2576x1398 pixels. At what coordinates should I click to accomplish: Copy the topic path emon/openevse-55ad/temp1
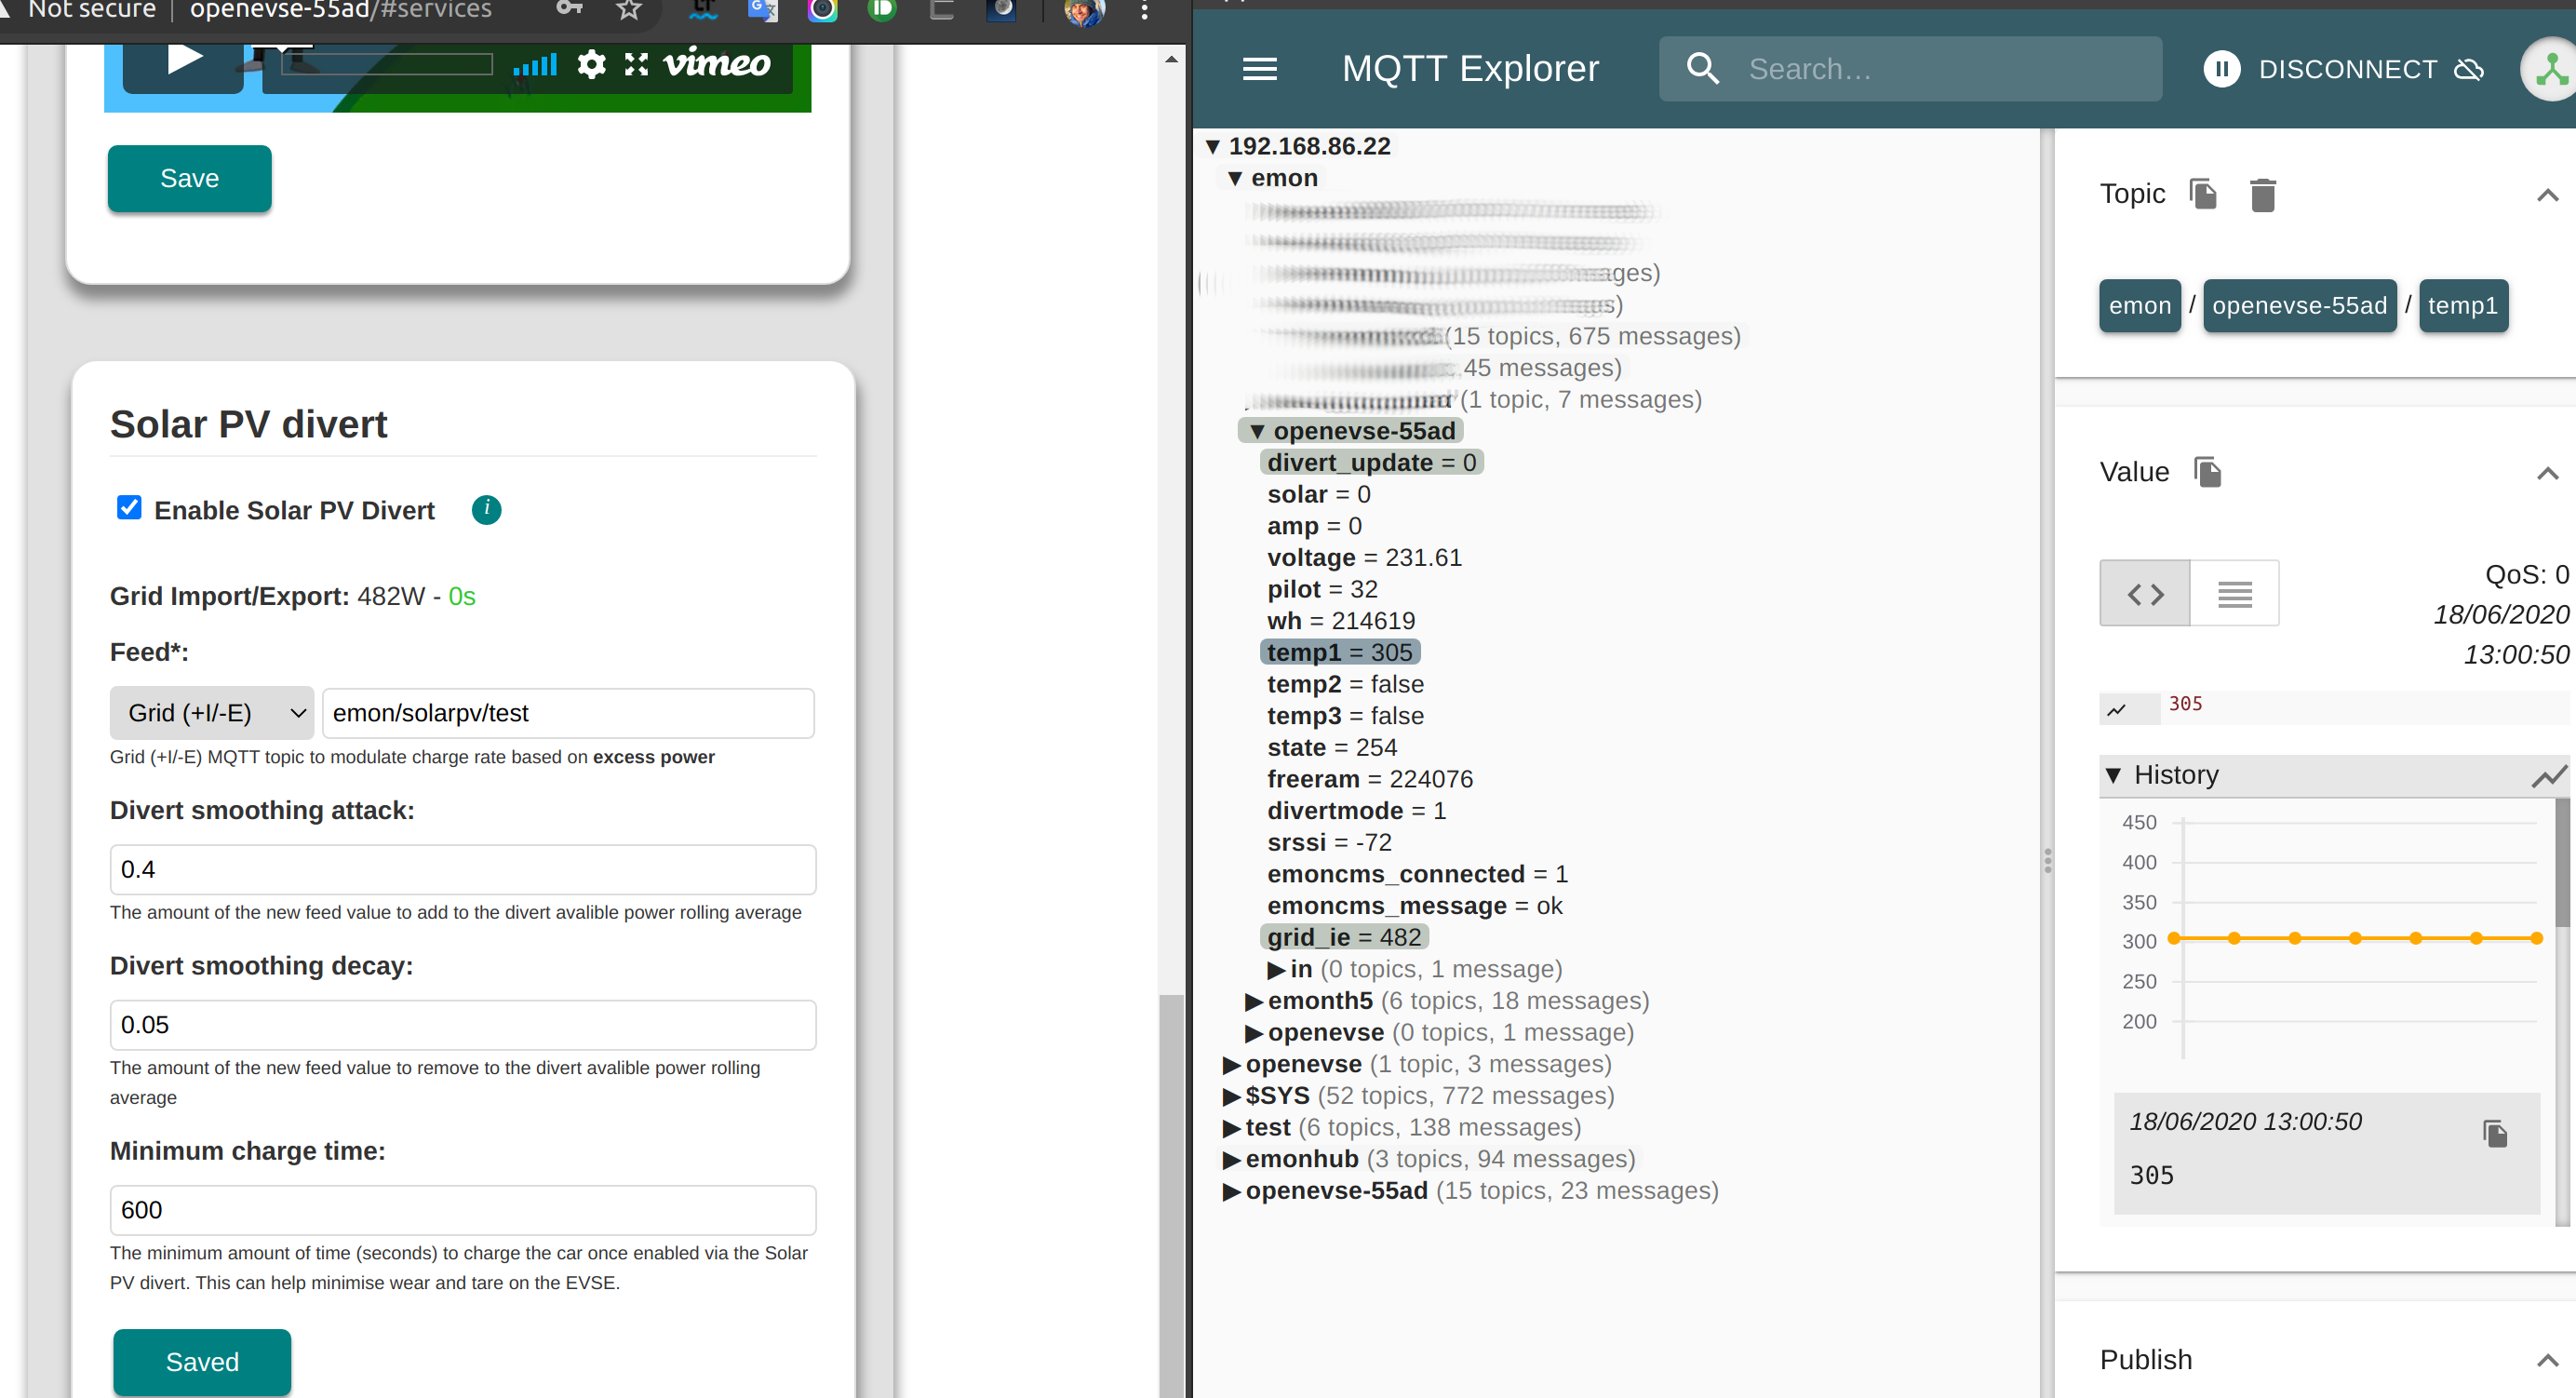pyautogui.click(x=2203, y=194)
